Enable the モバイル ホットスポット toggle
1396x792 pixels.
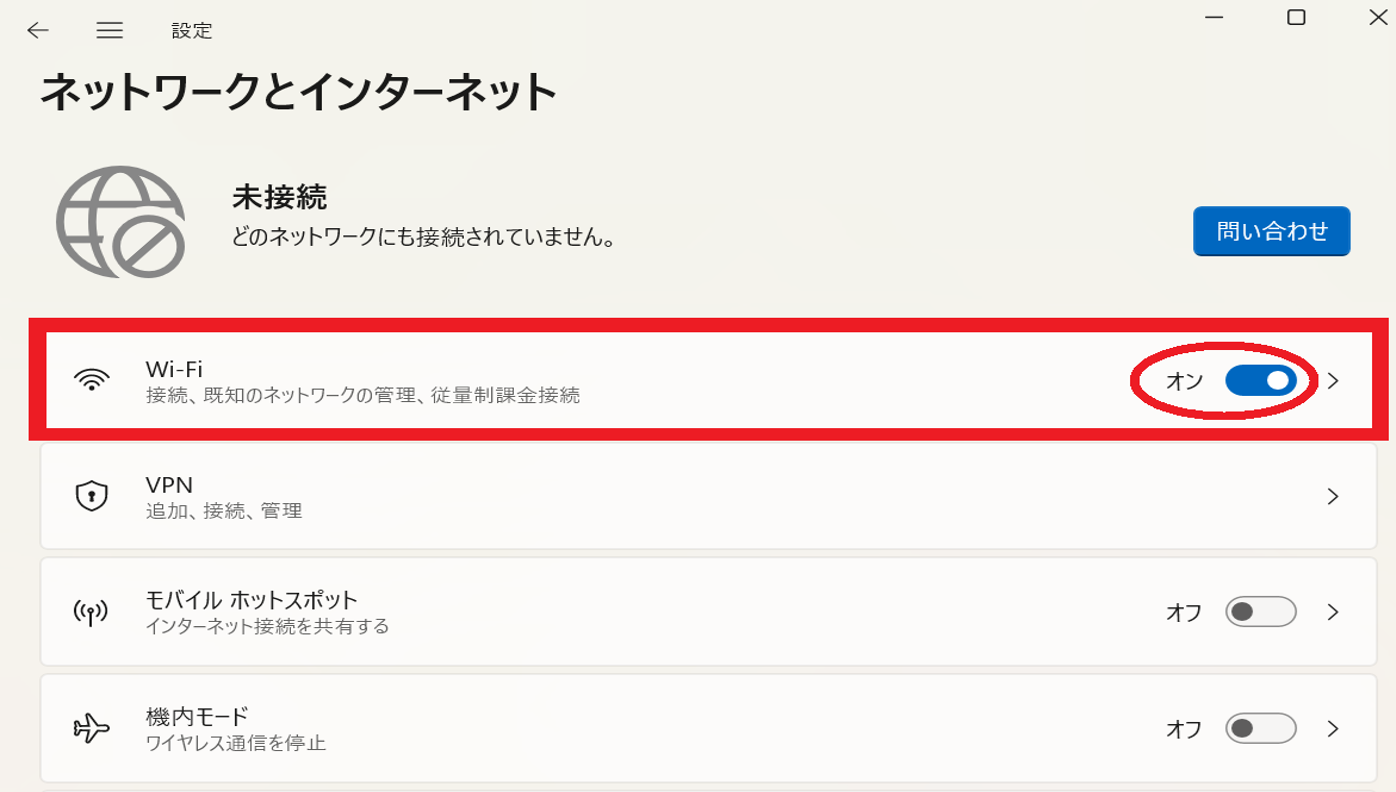click(x=1260, y=612)
